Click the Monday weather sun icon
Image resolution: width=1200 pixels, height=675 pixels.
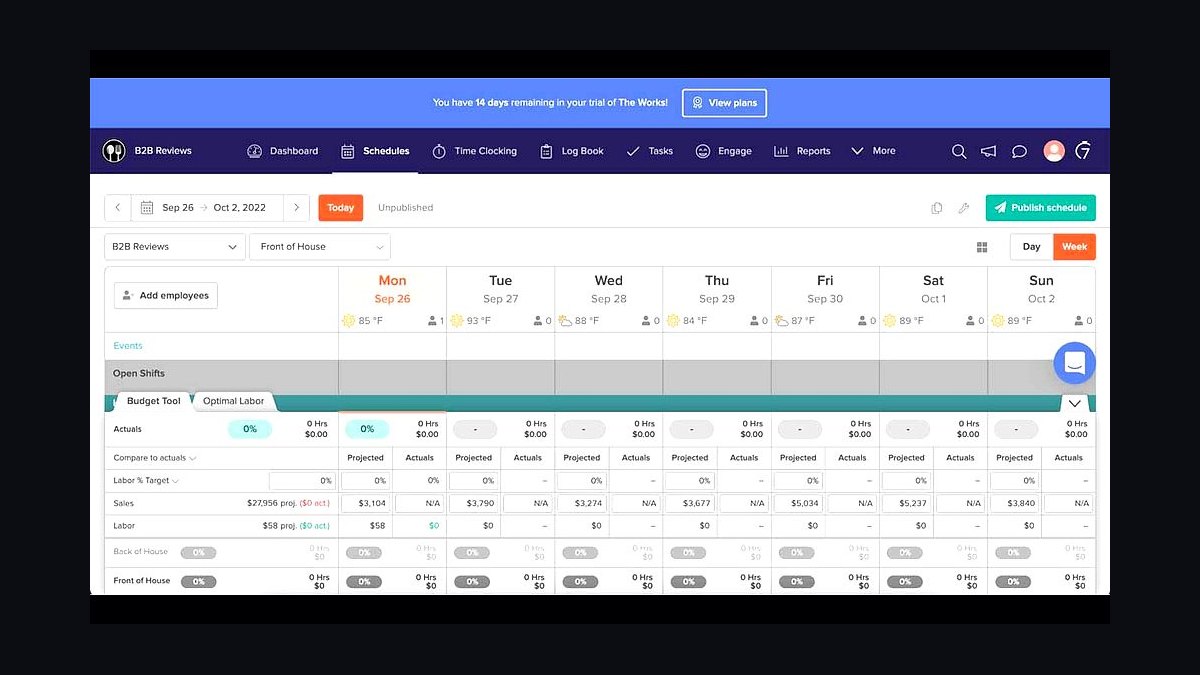point(348,321)
